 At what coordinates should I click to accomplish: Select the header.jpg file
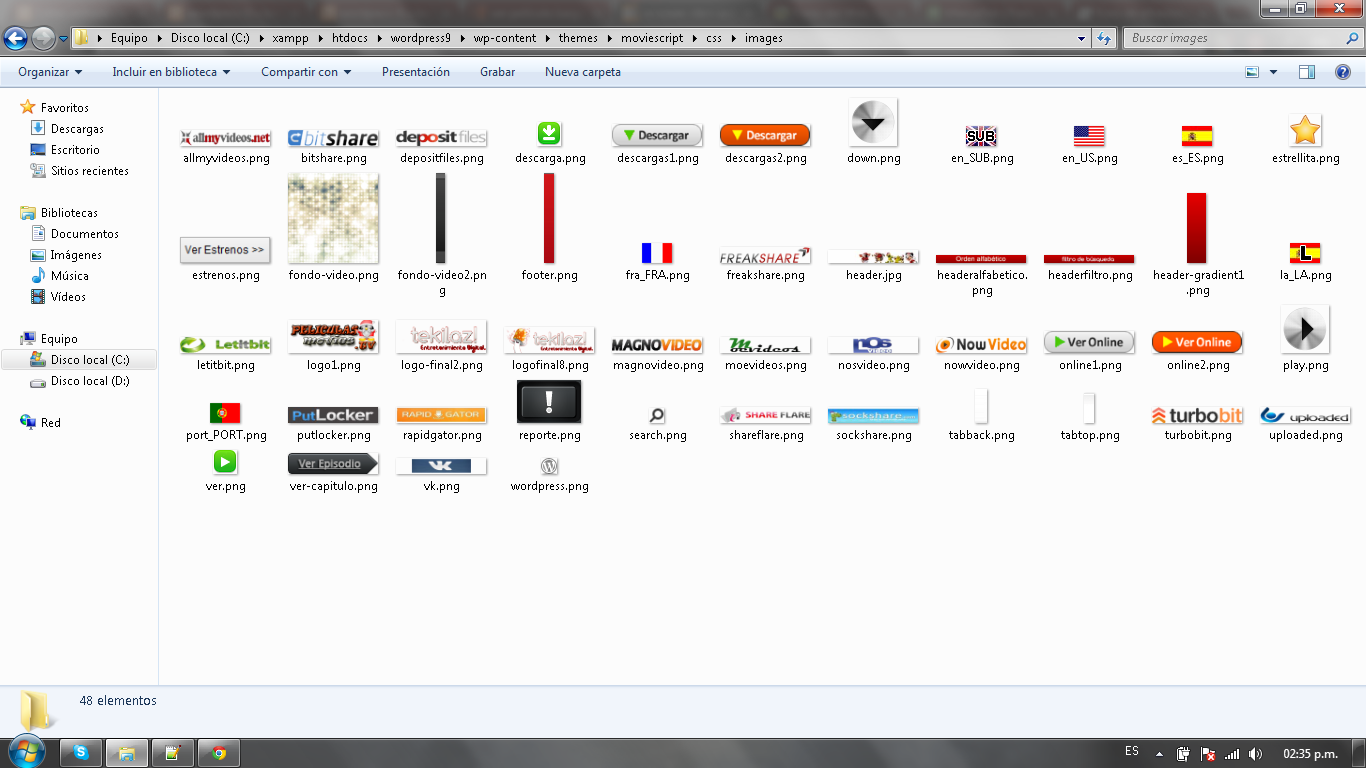873,257
